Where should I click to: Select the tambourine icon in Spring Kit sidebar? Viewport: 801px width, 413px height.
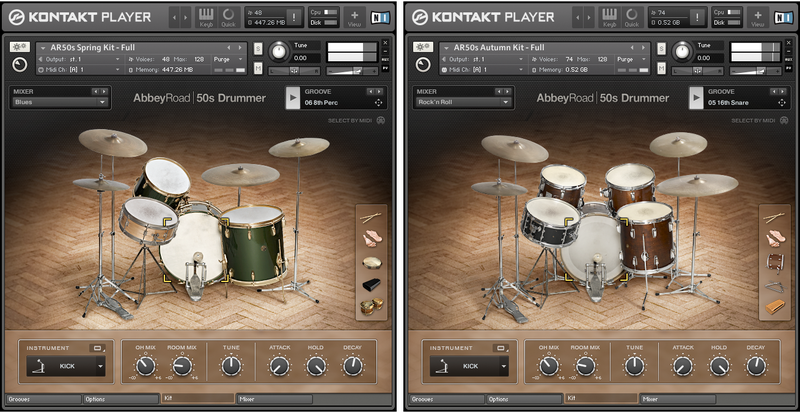[x=370, y=263]
